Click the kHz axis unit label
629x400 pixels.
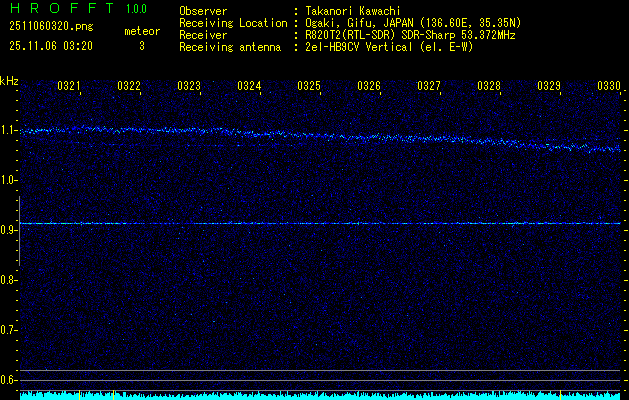point(9,81)
